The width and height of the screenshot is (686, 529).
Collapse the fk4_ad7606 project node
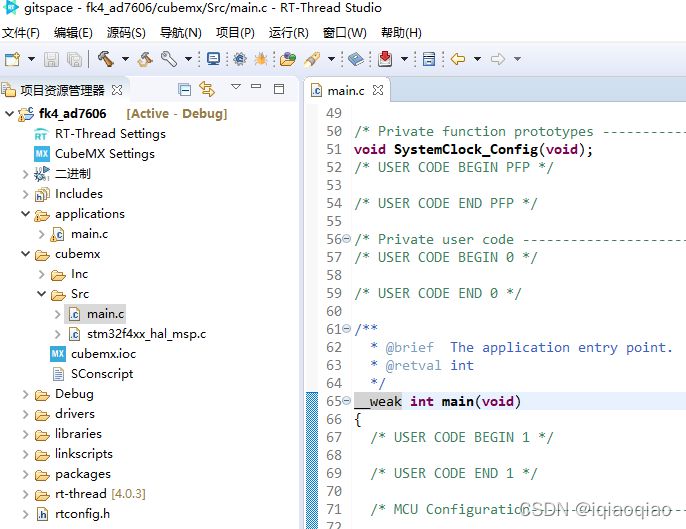point(9,114)
